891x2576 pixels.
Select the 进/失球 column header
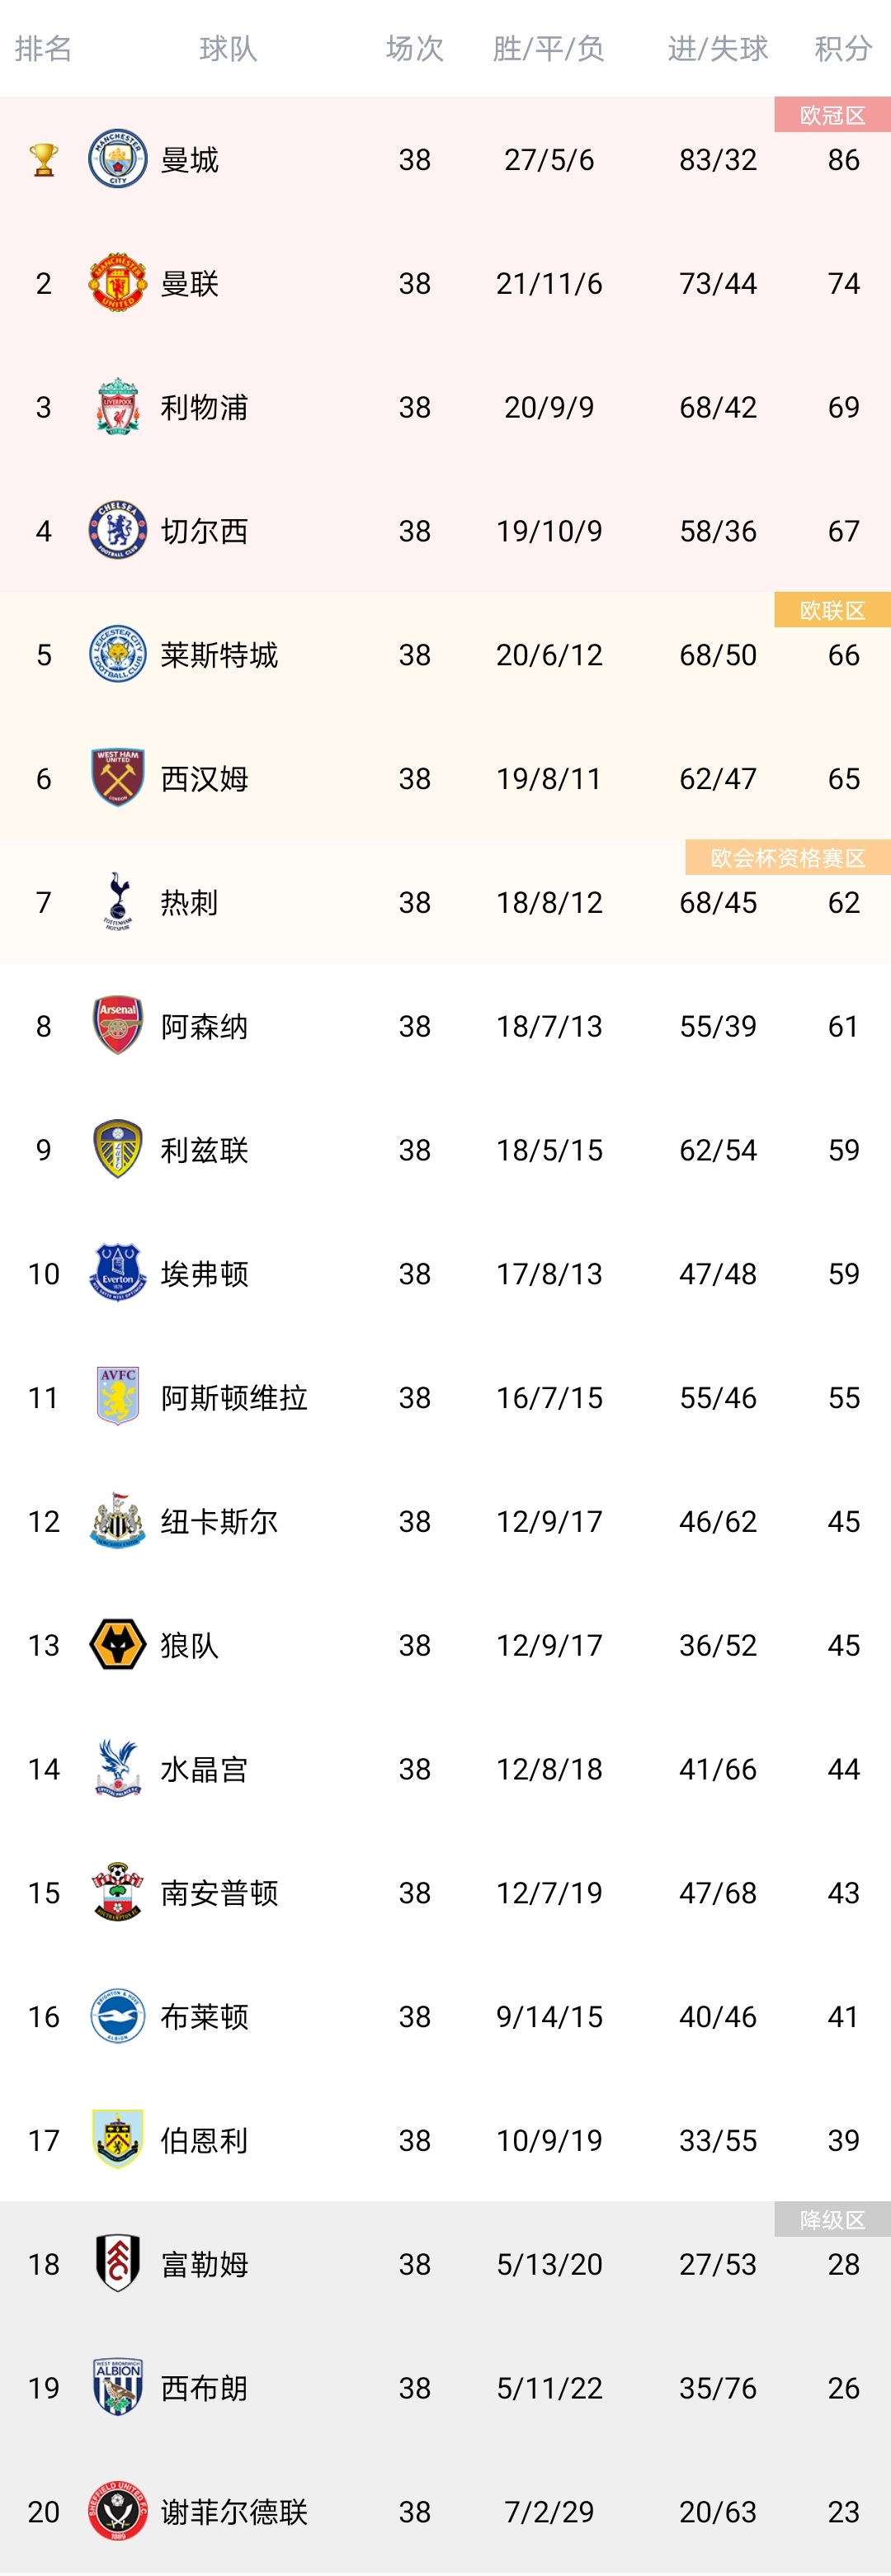[718, 48]
